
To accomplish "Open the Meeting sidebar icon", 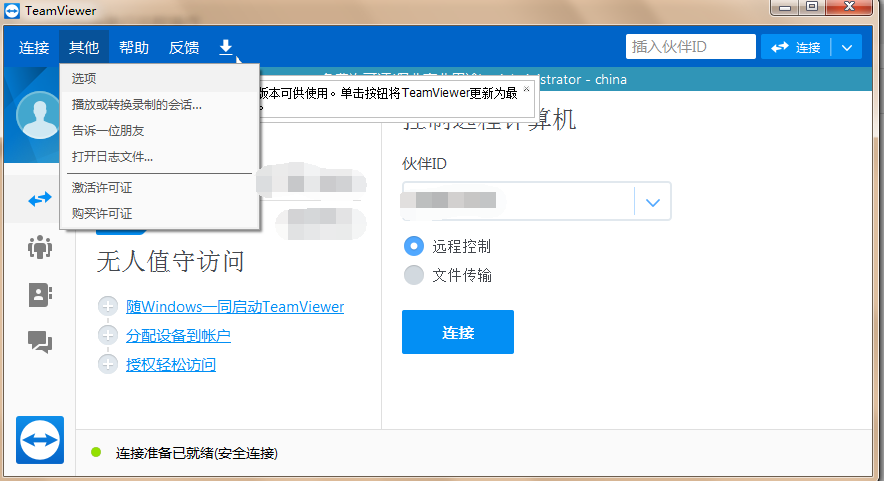I will coord(39,247).
